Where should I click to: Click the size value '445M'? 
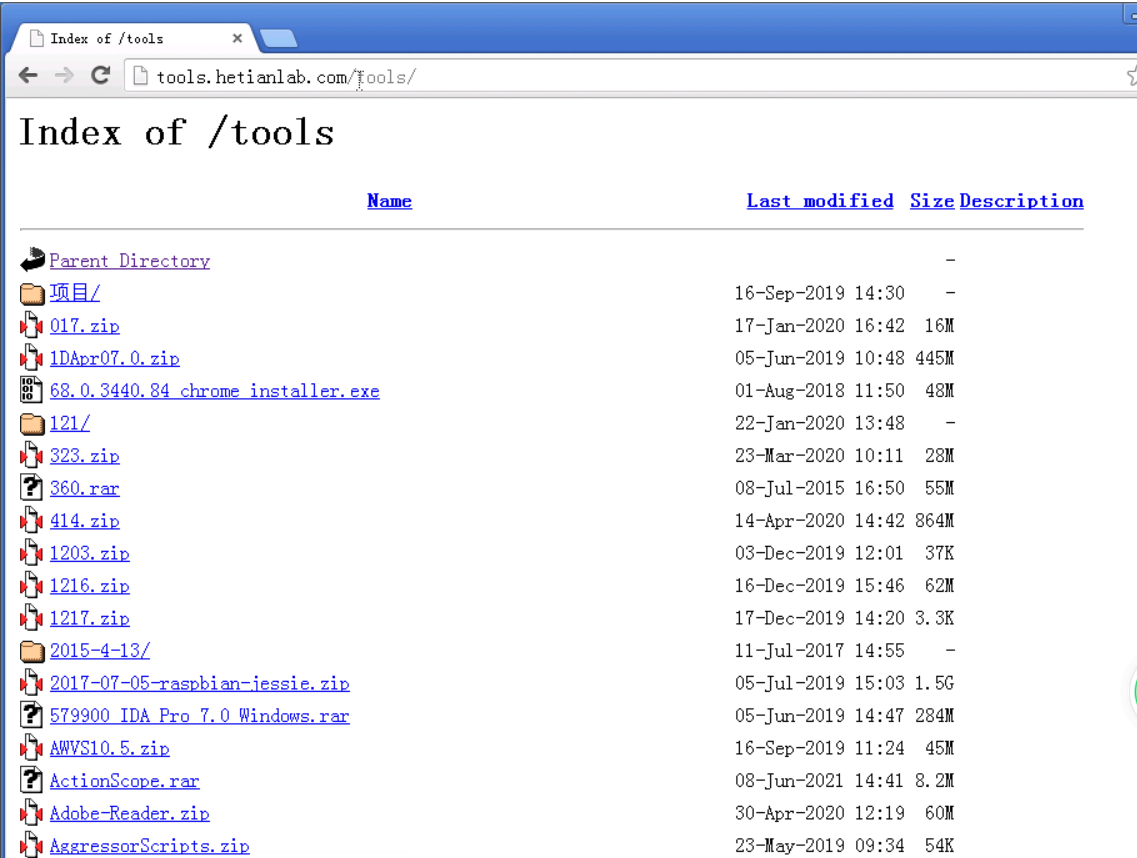[935, 358]
